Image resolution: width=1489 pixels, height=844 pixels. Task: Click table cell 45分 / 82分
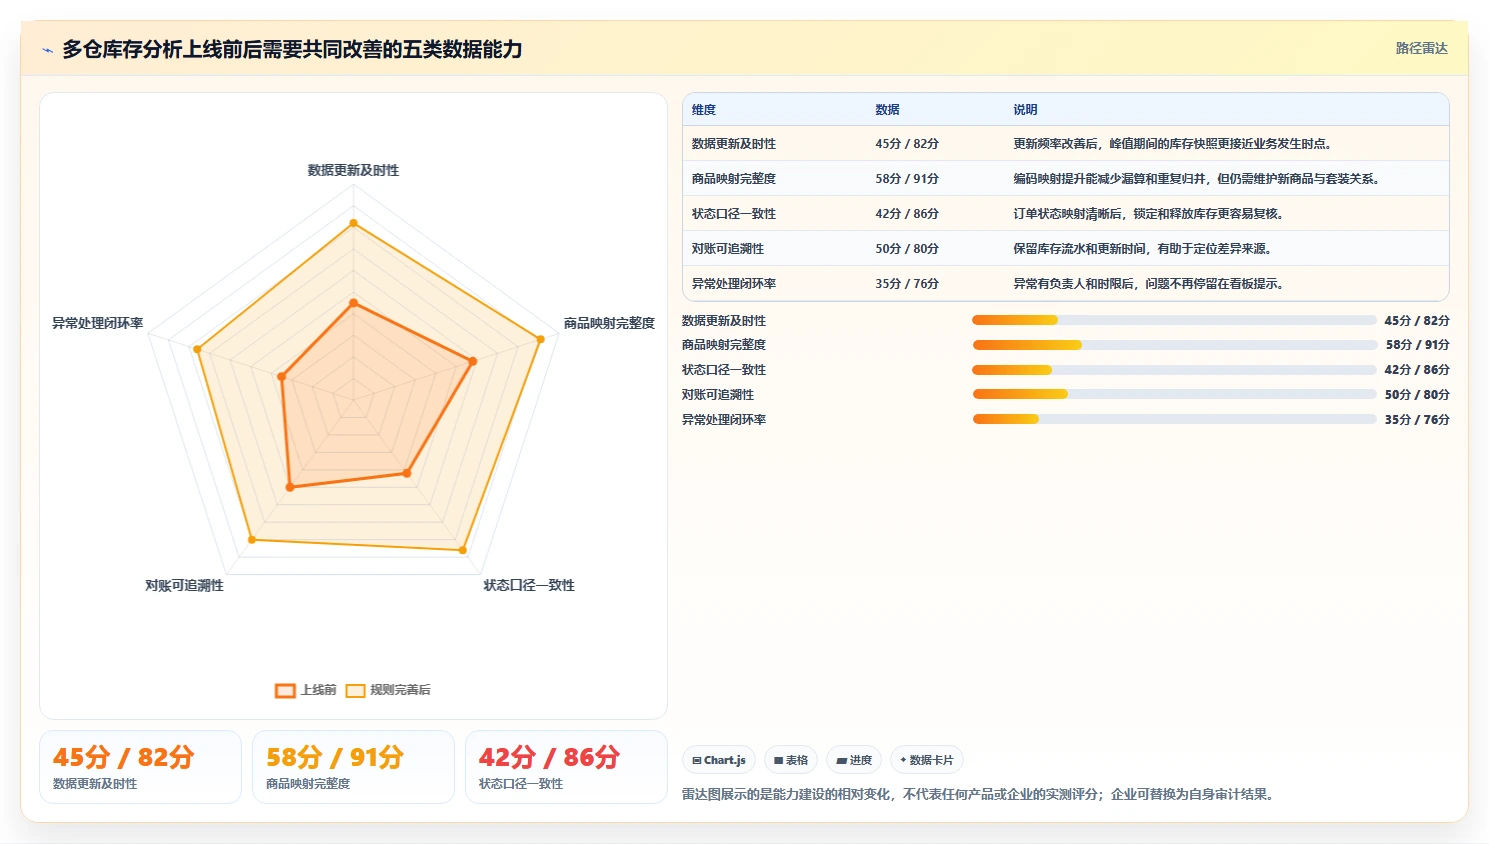[907, 144]
